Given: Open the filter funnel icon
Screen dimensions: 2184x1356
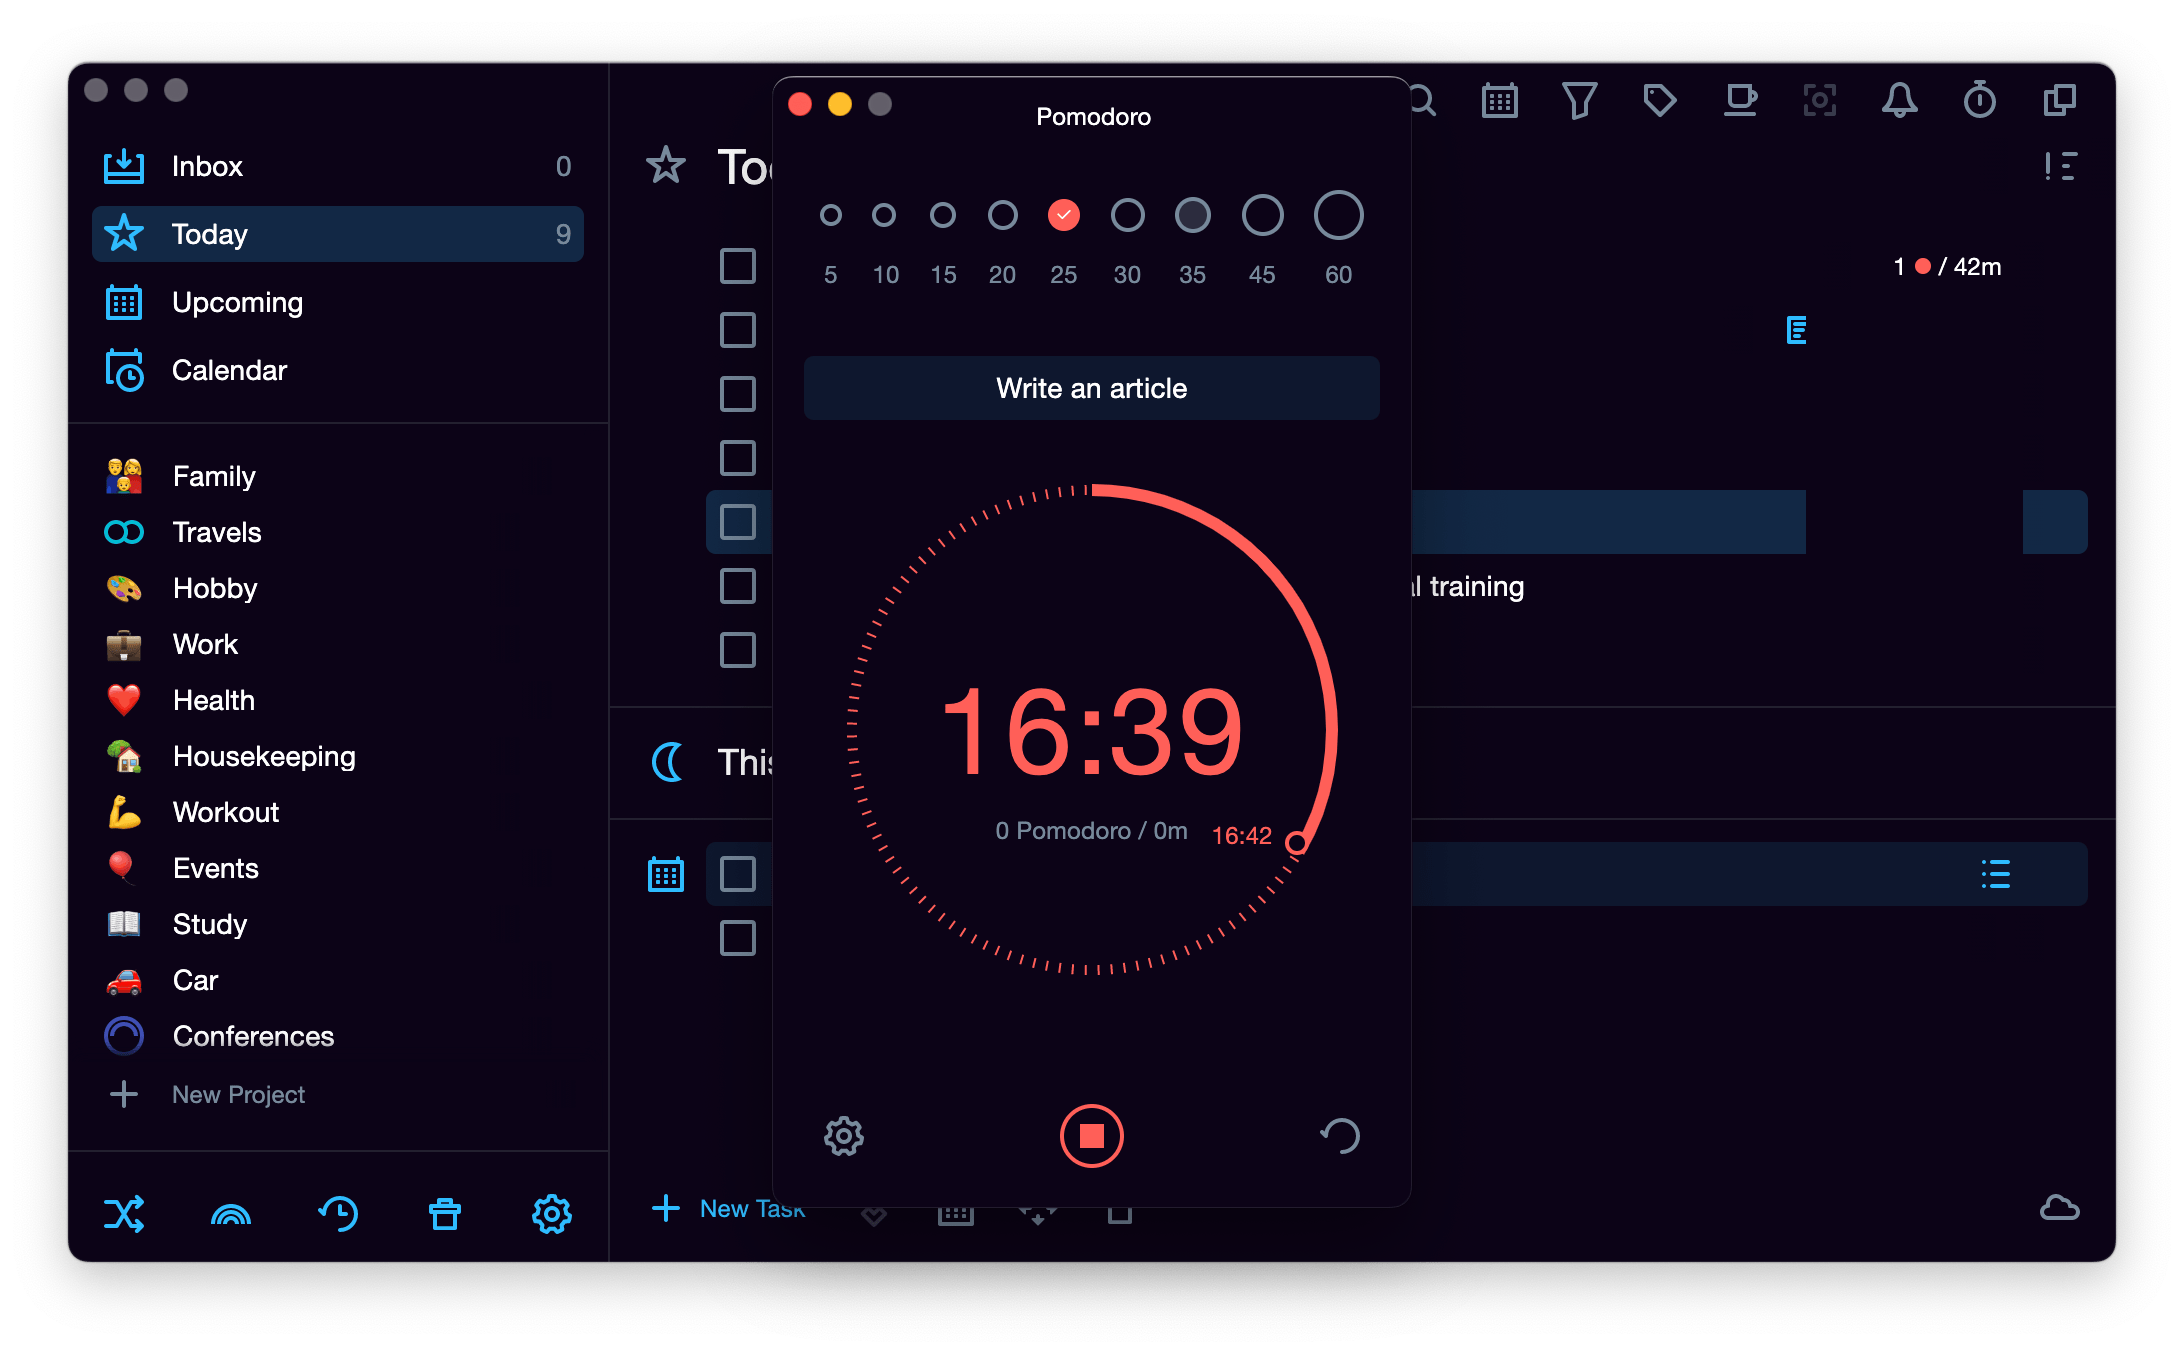Looking at the screenshot, I should pyautogui.click(x=1580, y=100).
